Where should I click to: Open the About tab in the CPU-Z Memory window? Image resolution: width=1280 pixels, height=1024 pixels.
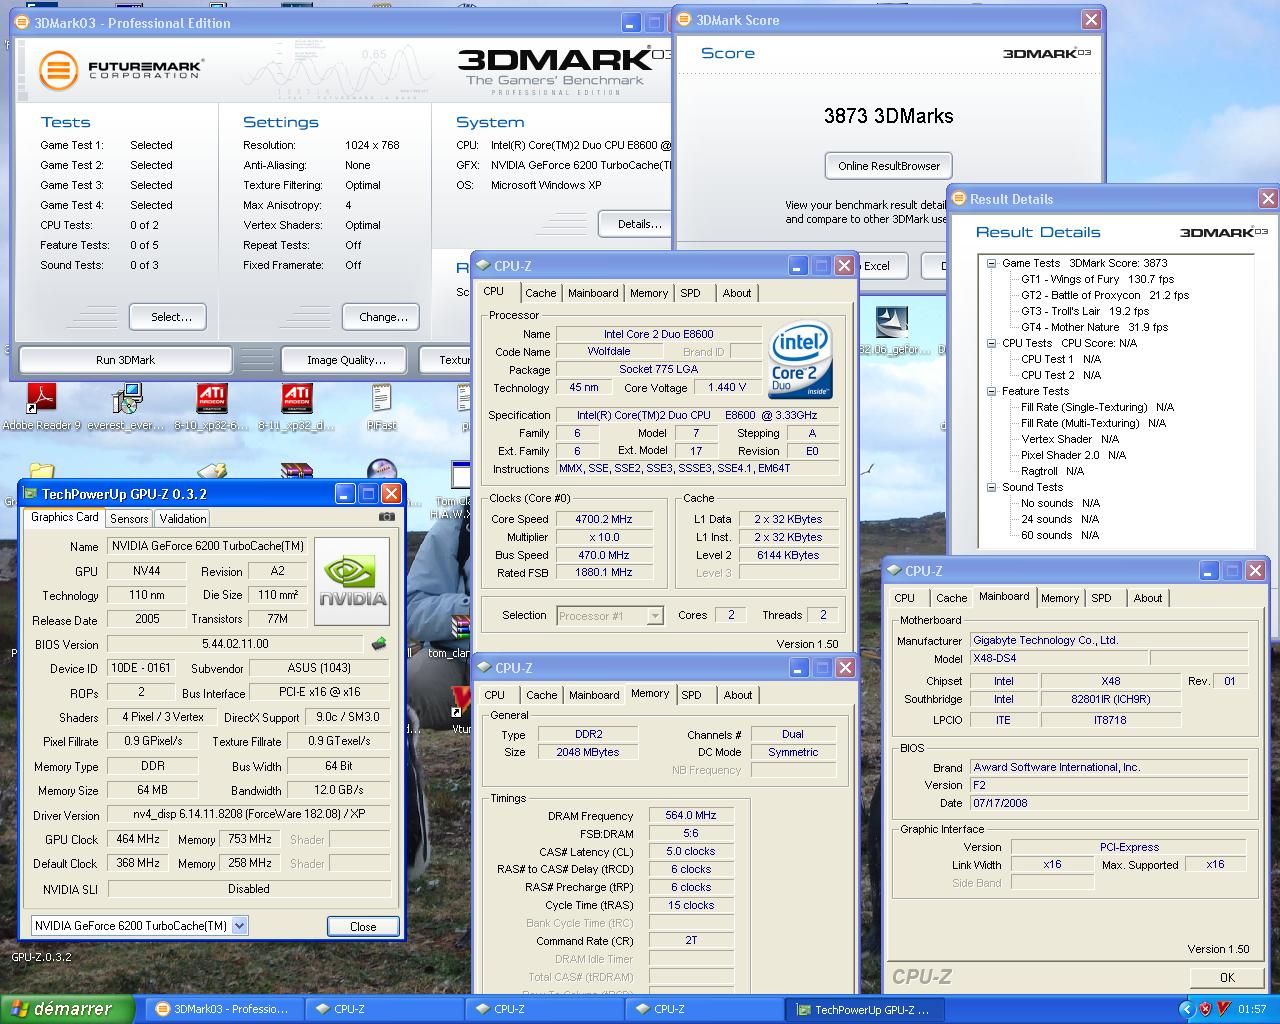(738, 695)
